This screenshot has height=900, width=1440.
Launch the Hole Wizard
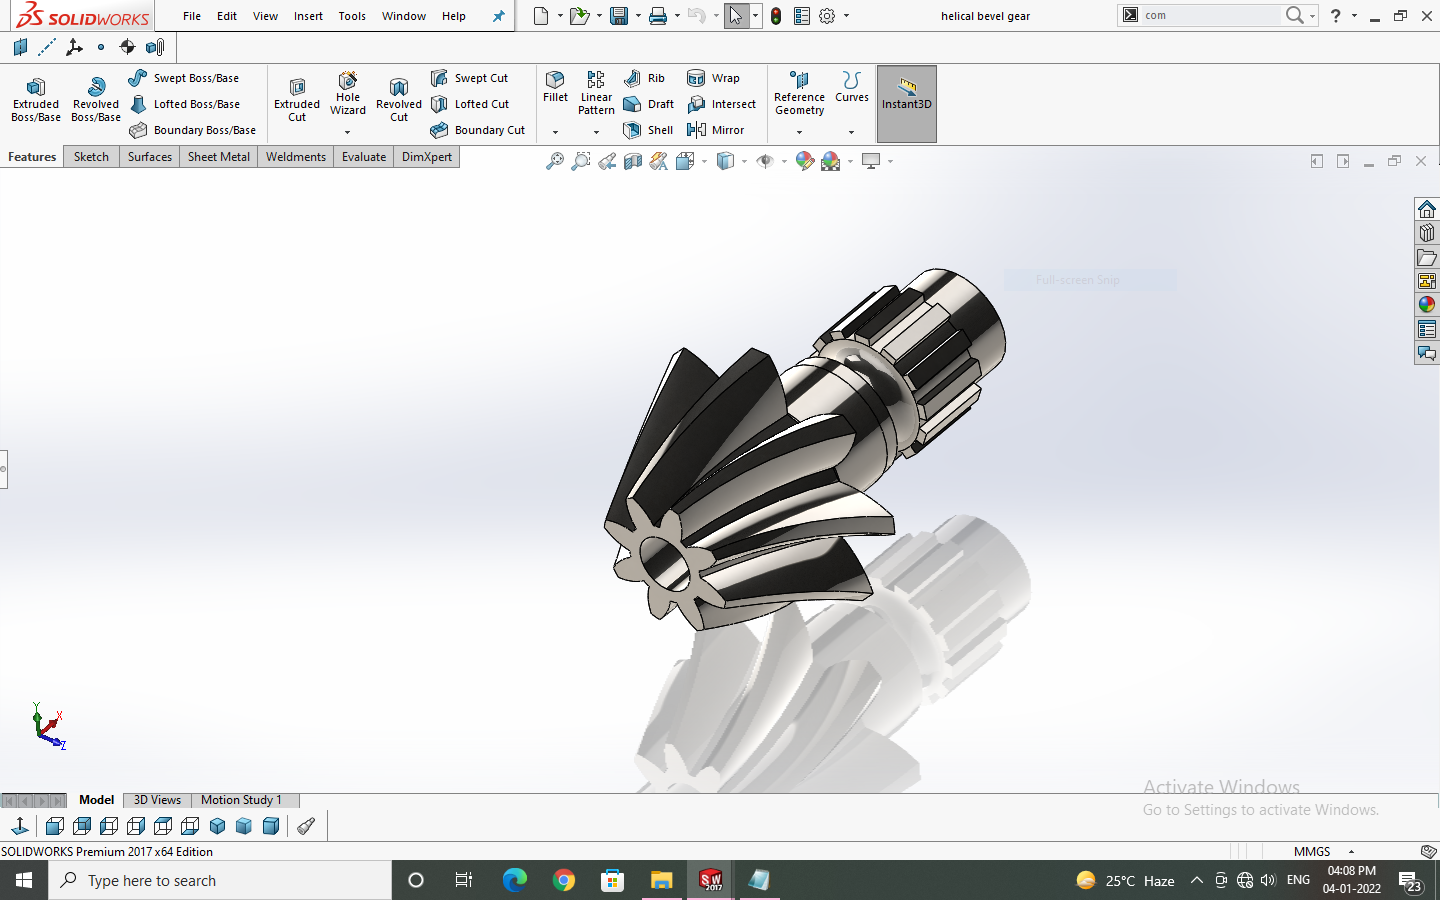point(348,93)
